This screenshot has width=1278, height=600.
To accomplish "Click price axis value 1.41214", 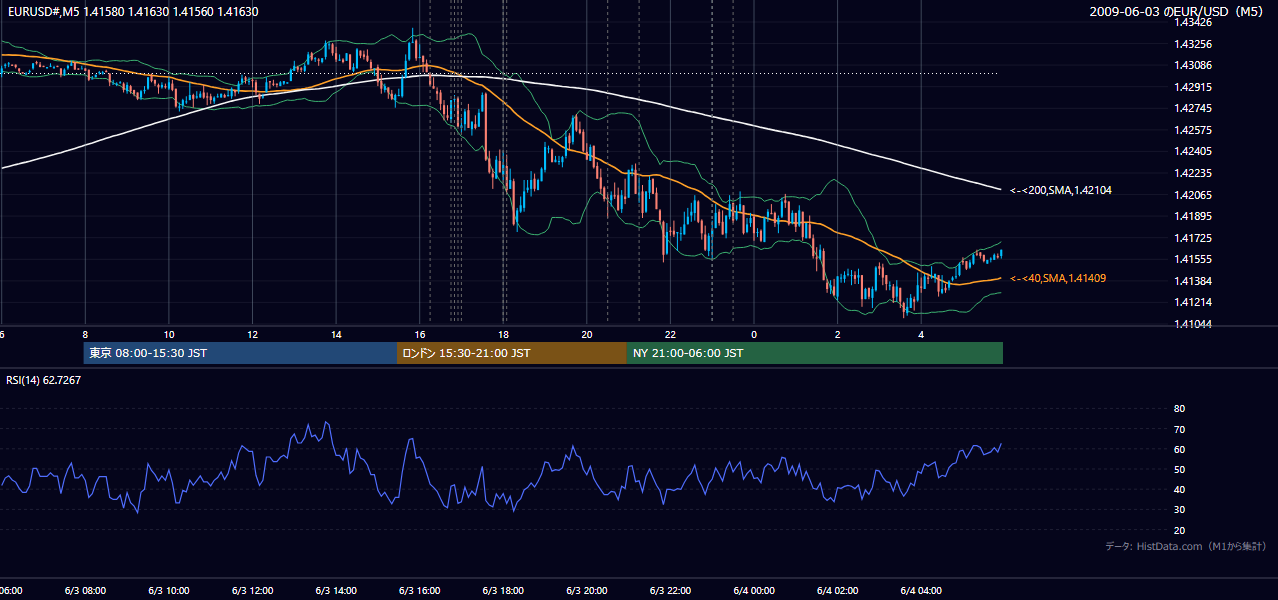I will pyautogui.click(x=1192, y=302).
